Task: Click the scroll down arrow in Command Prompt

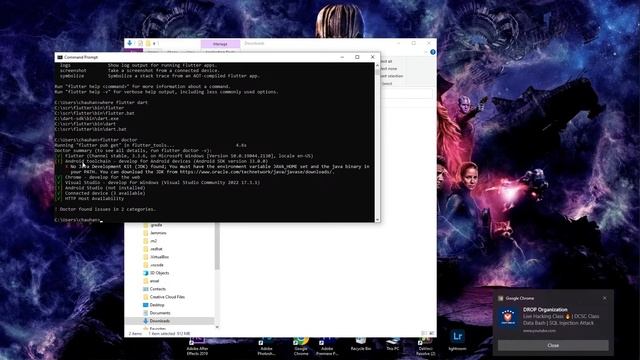Action: (377, 220)
